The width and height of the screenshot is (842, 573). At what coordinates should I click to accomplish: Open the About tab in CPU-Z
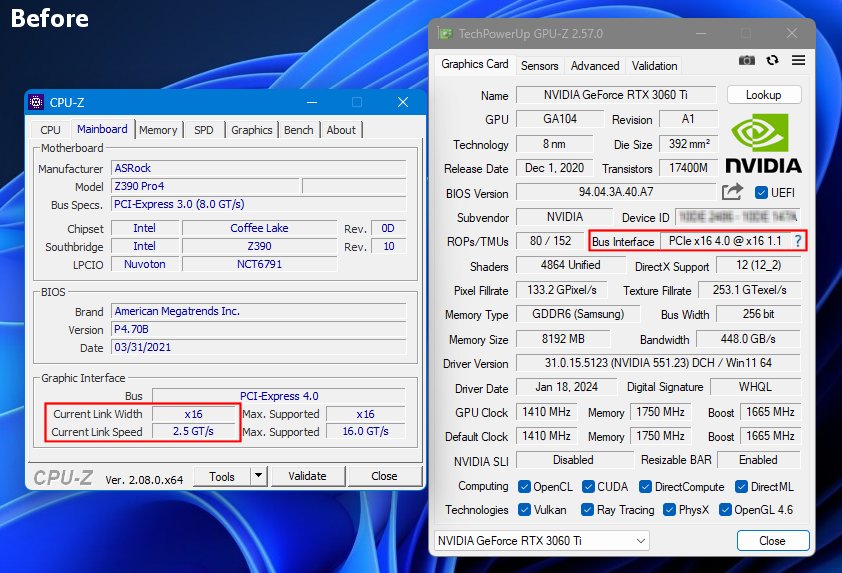pyautogui.click(x=341, y=130)
